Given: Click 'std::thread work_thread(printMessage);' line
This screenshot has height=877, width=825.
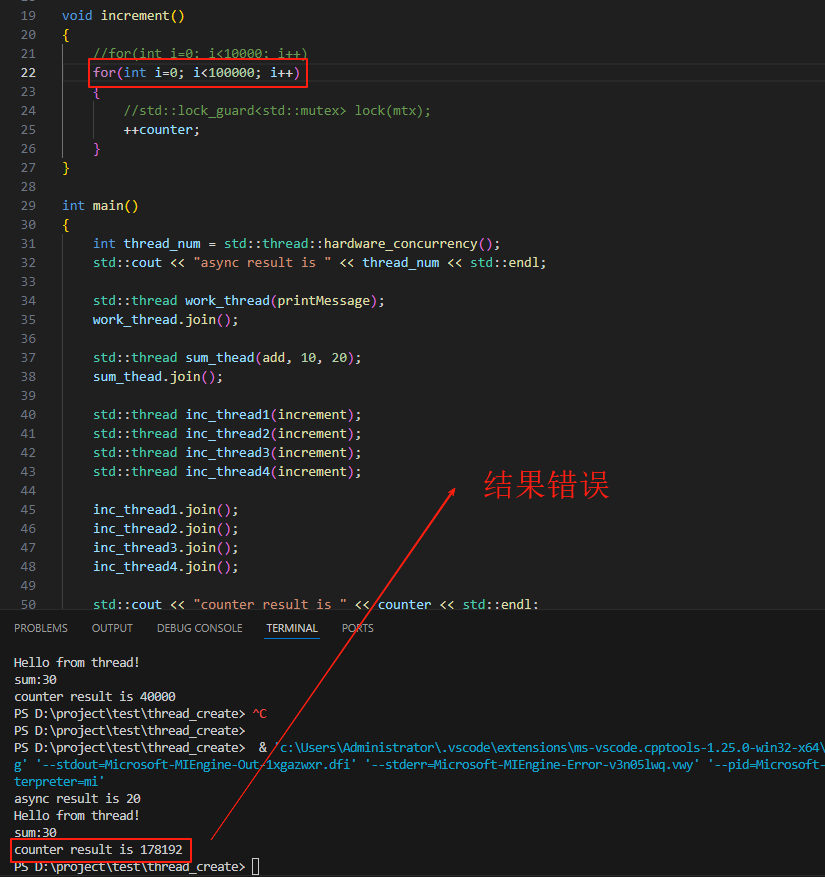Looking at the screenshot, I should 239,301.
